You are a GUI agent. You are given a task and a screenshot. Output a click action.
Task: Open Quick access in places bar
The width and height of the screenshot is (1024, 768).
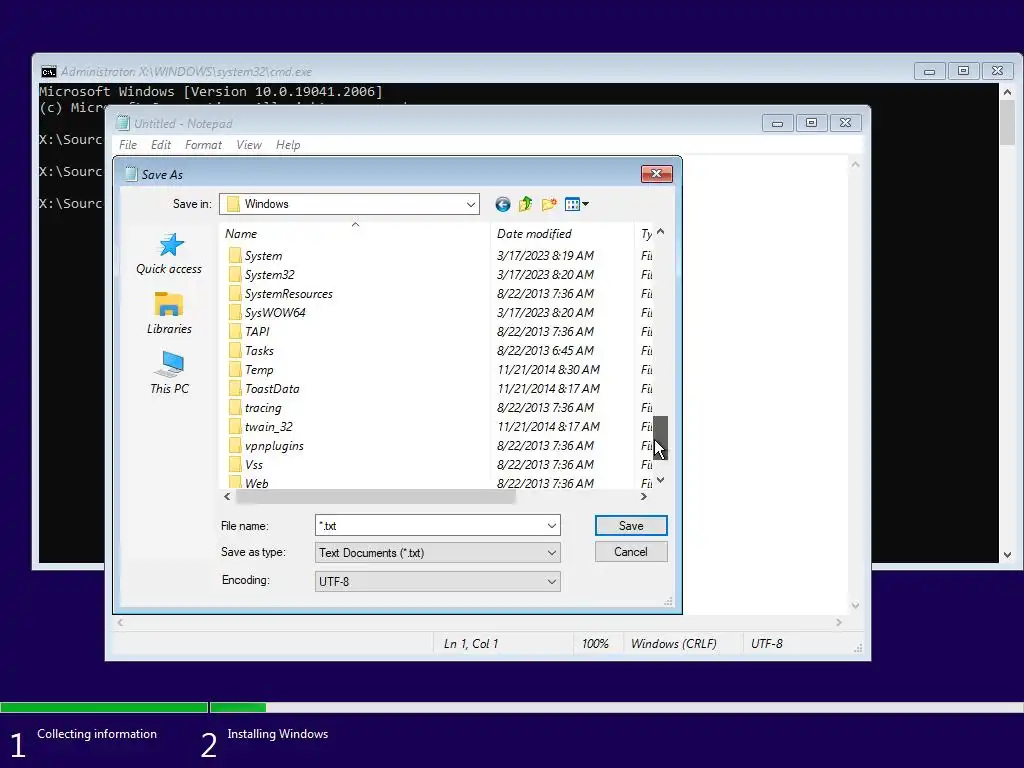[x=169, y=254]
